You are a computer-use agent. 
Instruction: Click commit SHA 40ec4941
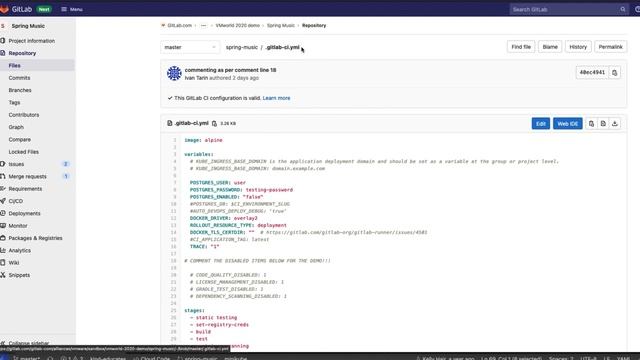(x=592, y=73)
